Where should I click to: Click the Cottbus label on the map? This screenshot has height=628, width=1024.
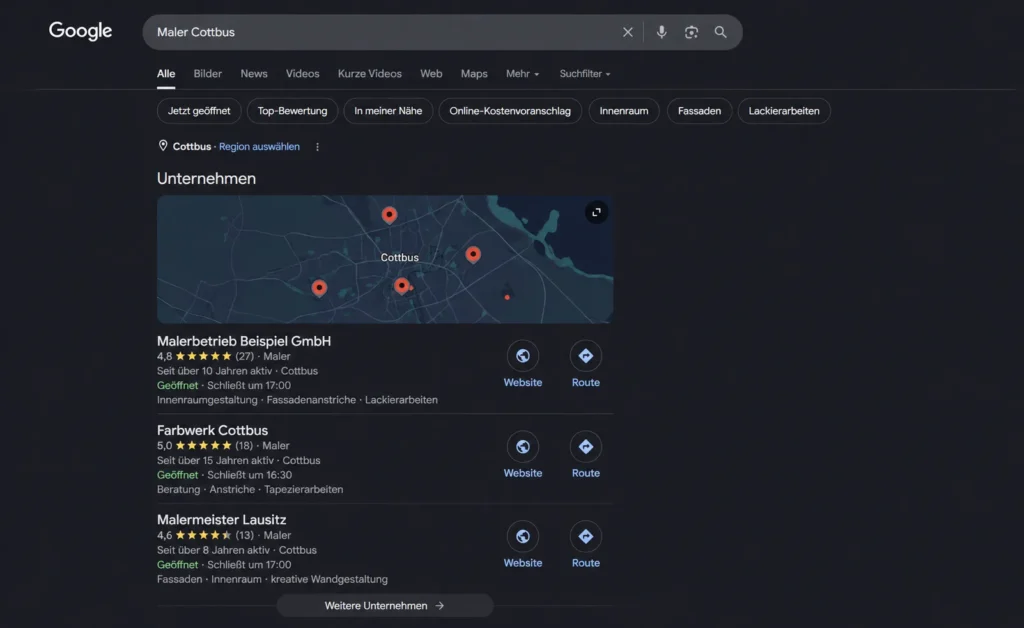(400, 257)
